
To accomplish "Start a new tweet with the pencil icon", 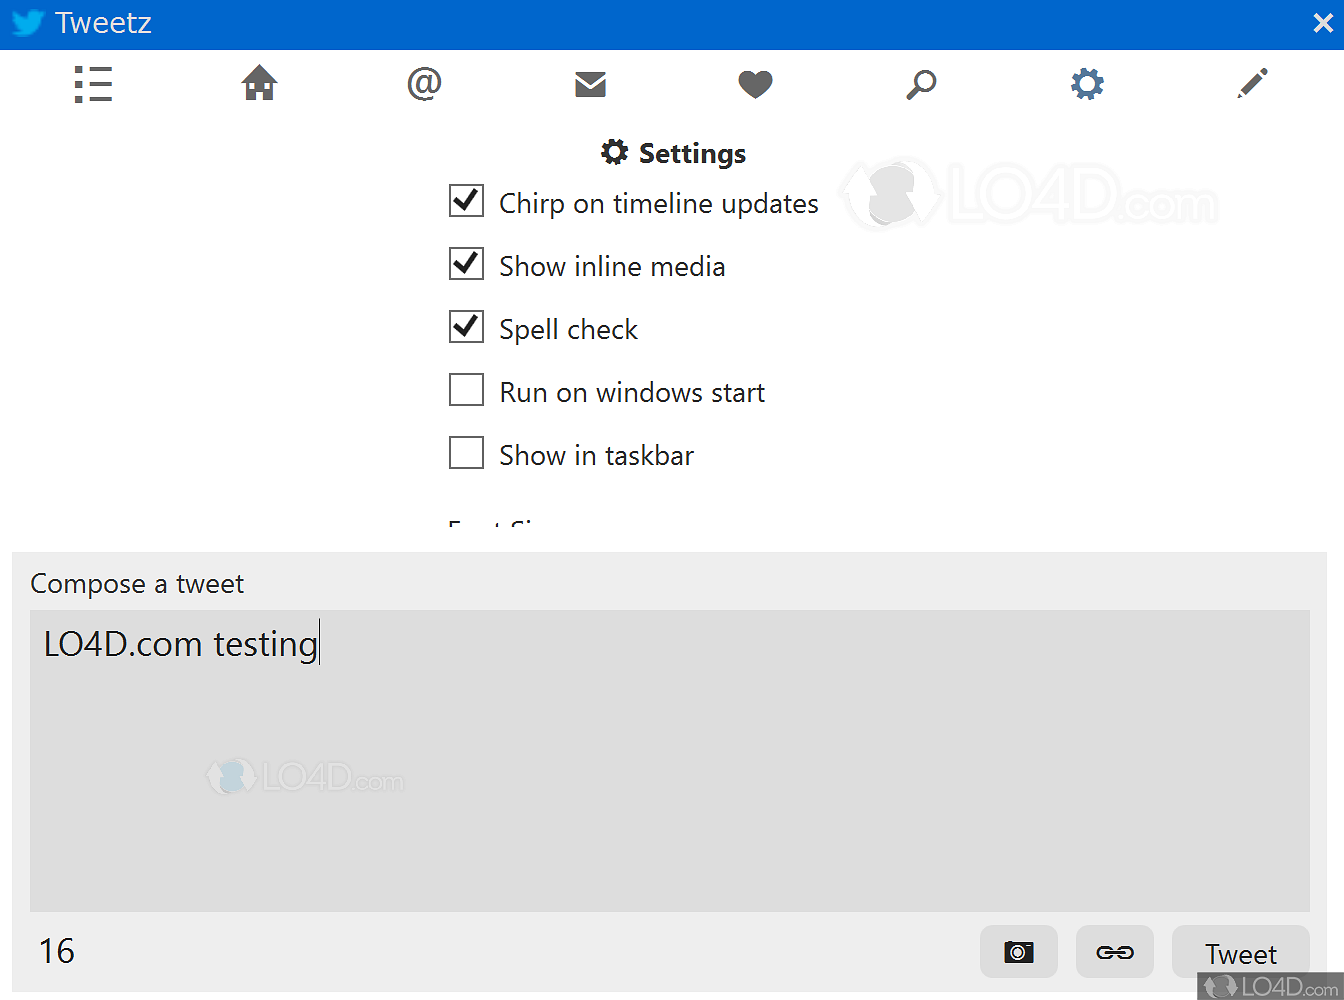I will [1252, 84].
